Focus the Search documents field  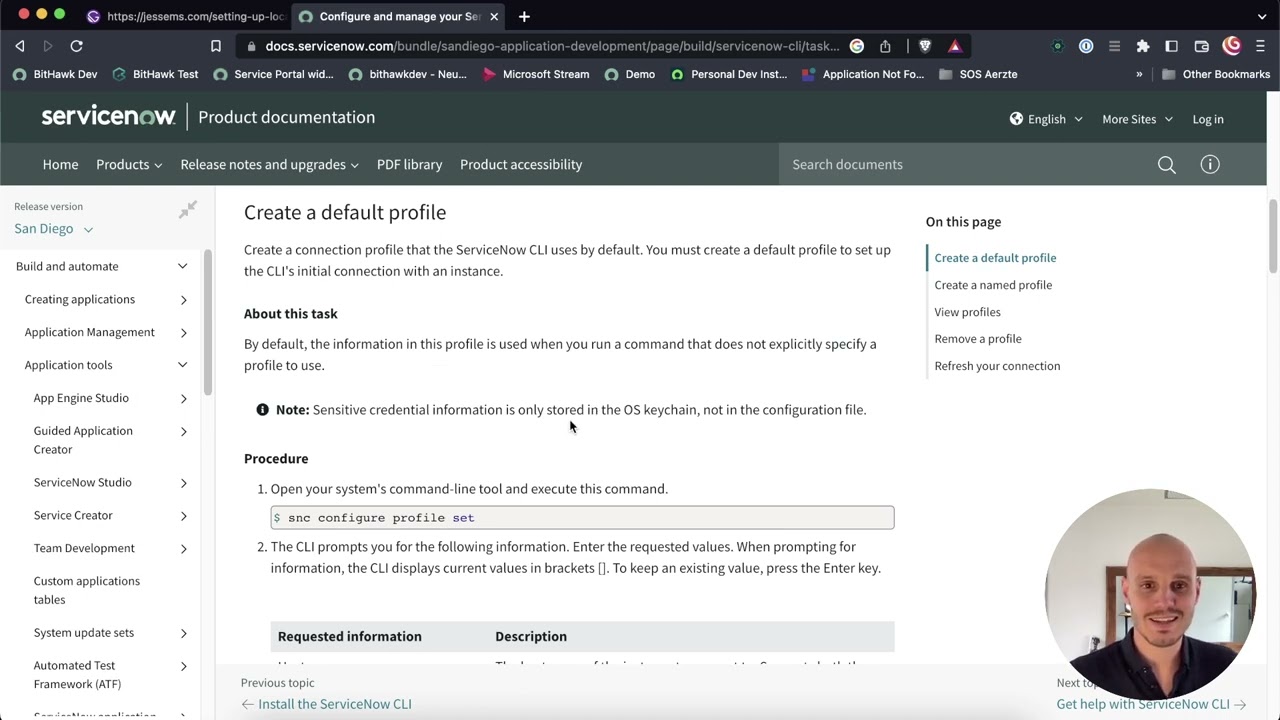pos(965,164)
